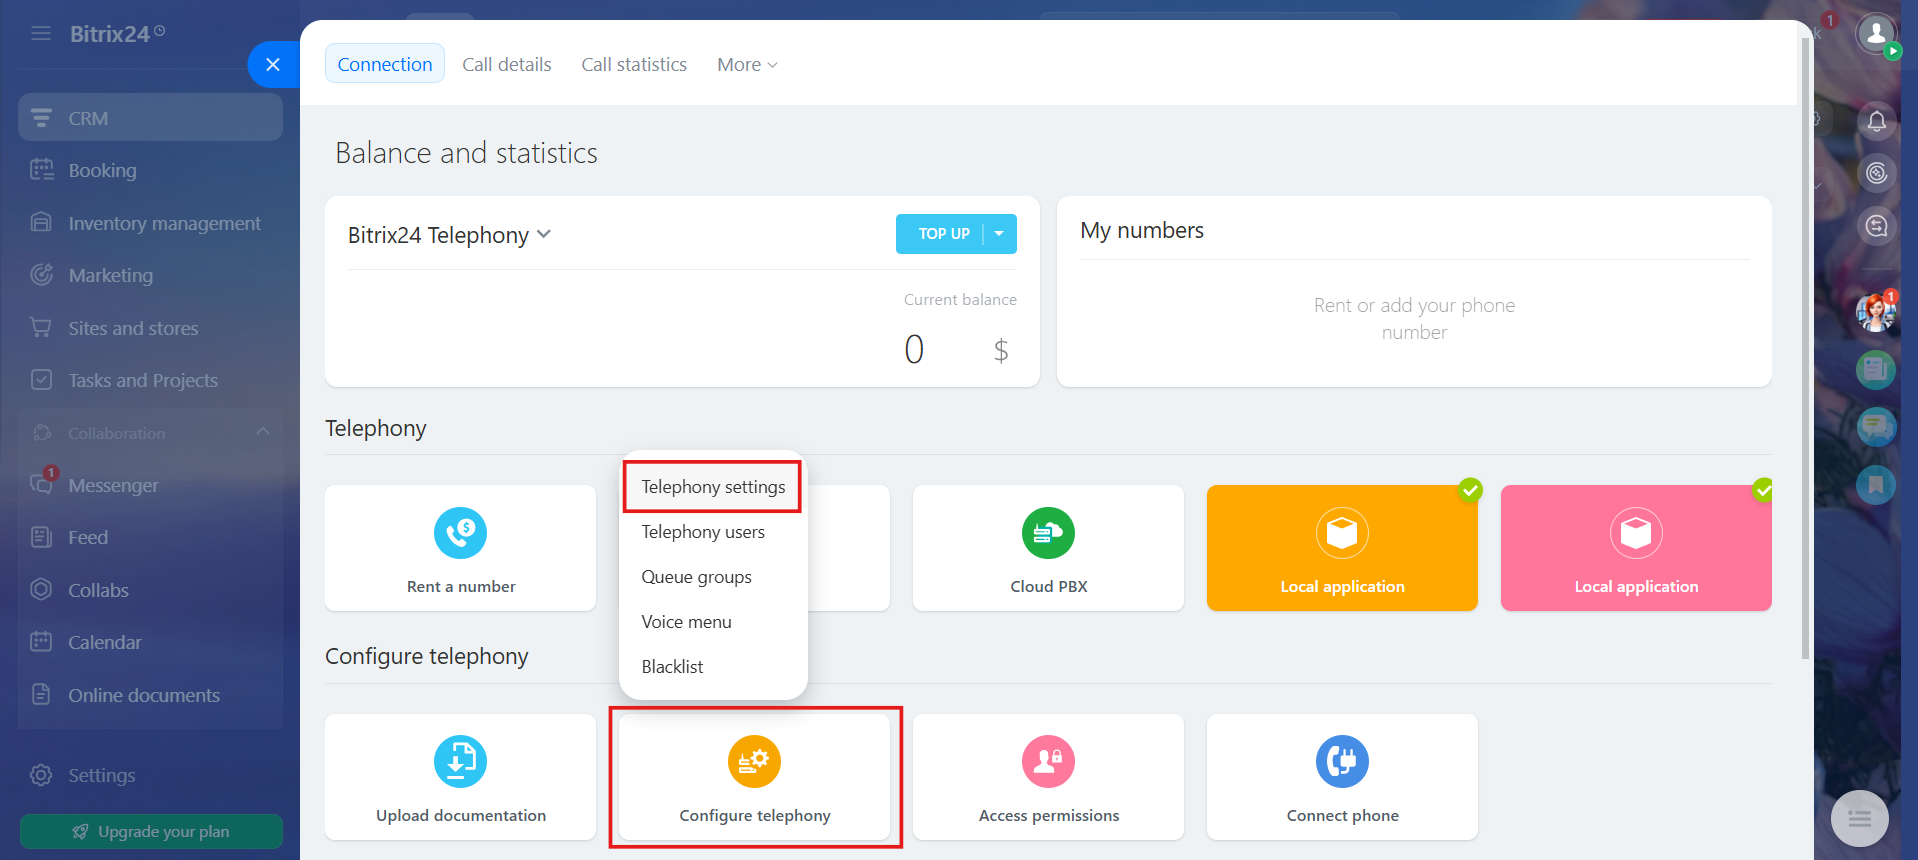Screen dimensions: 1918x860
Task: Click the Connect phone plug icon
Action: 1342,762
